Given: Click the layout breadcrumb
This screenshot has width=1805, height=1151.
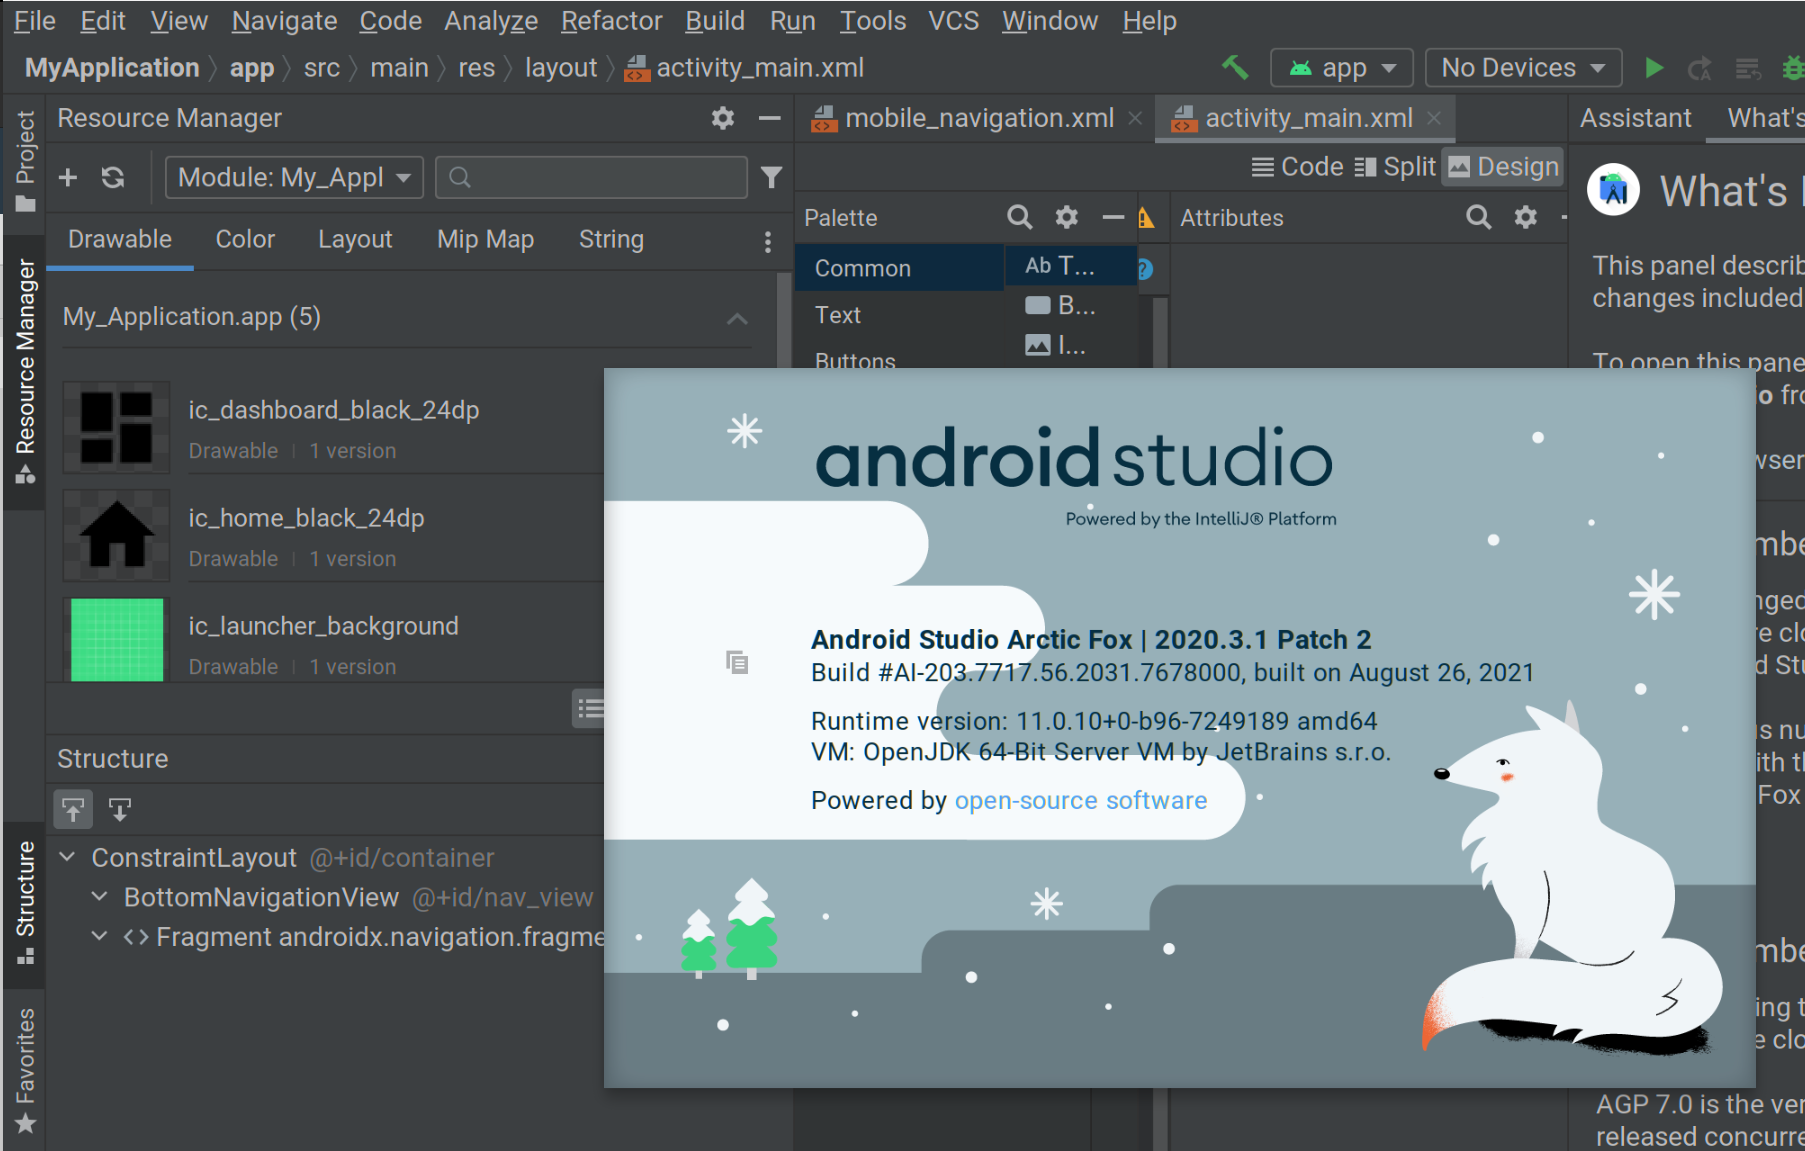Looking at the screenshot, I should (x=561, y=68).
